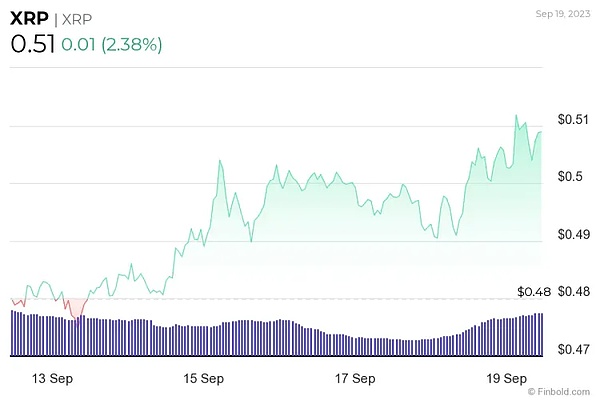Click the $0.49 price axis label
This screenshot has width=600, height=400.
point(574,235)
